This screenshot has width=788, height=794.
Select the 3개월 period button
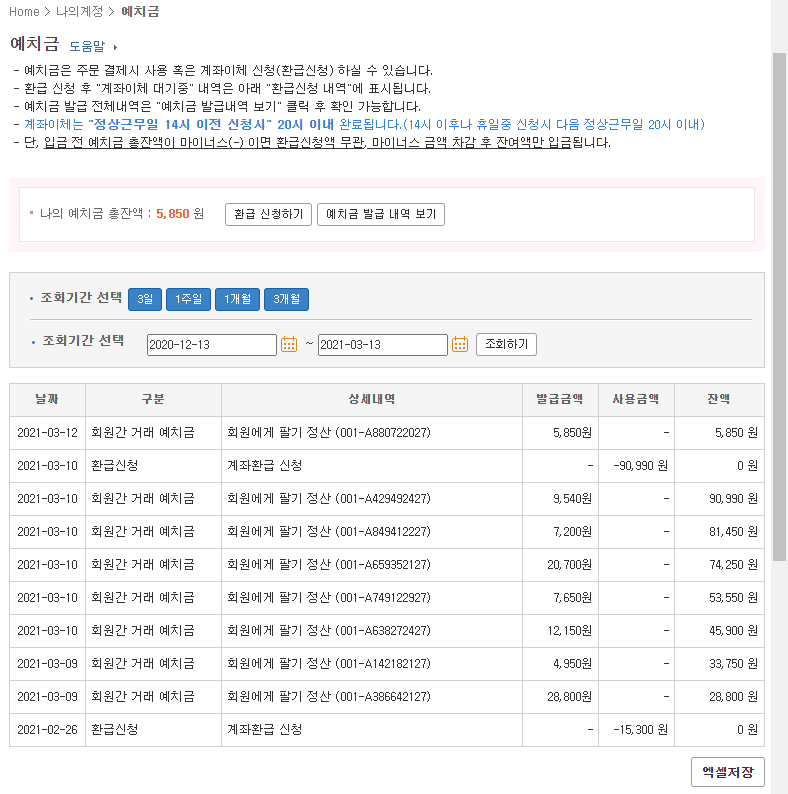pyautogui.click(x=287, y=299)
